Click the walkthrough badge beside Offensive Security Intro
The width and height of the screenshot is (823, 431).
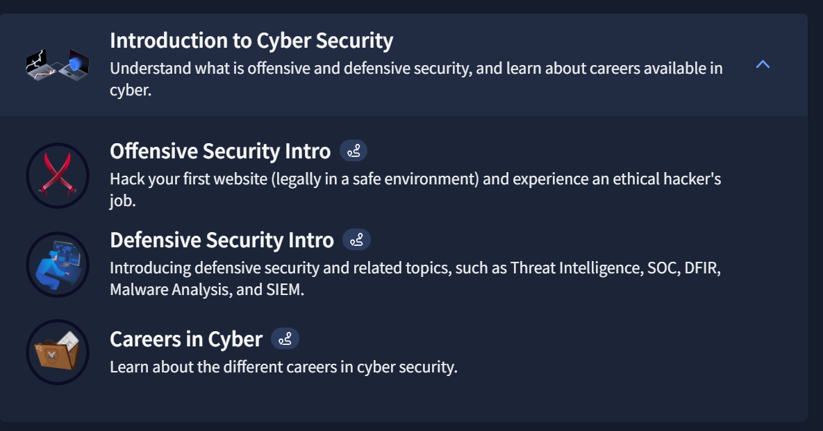tap(353, 151)
